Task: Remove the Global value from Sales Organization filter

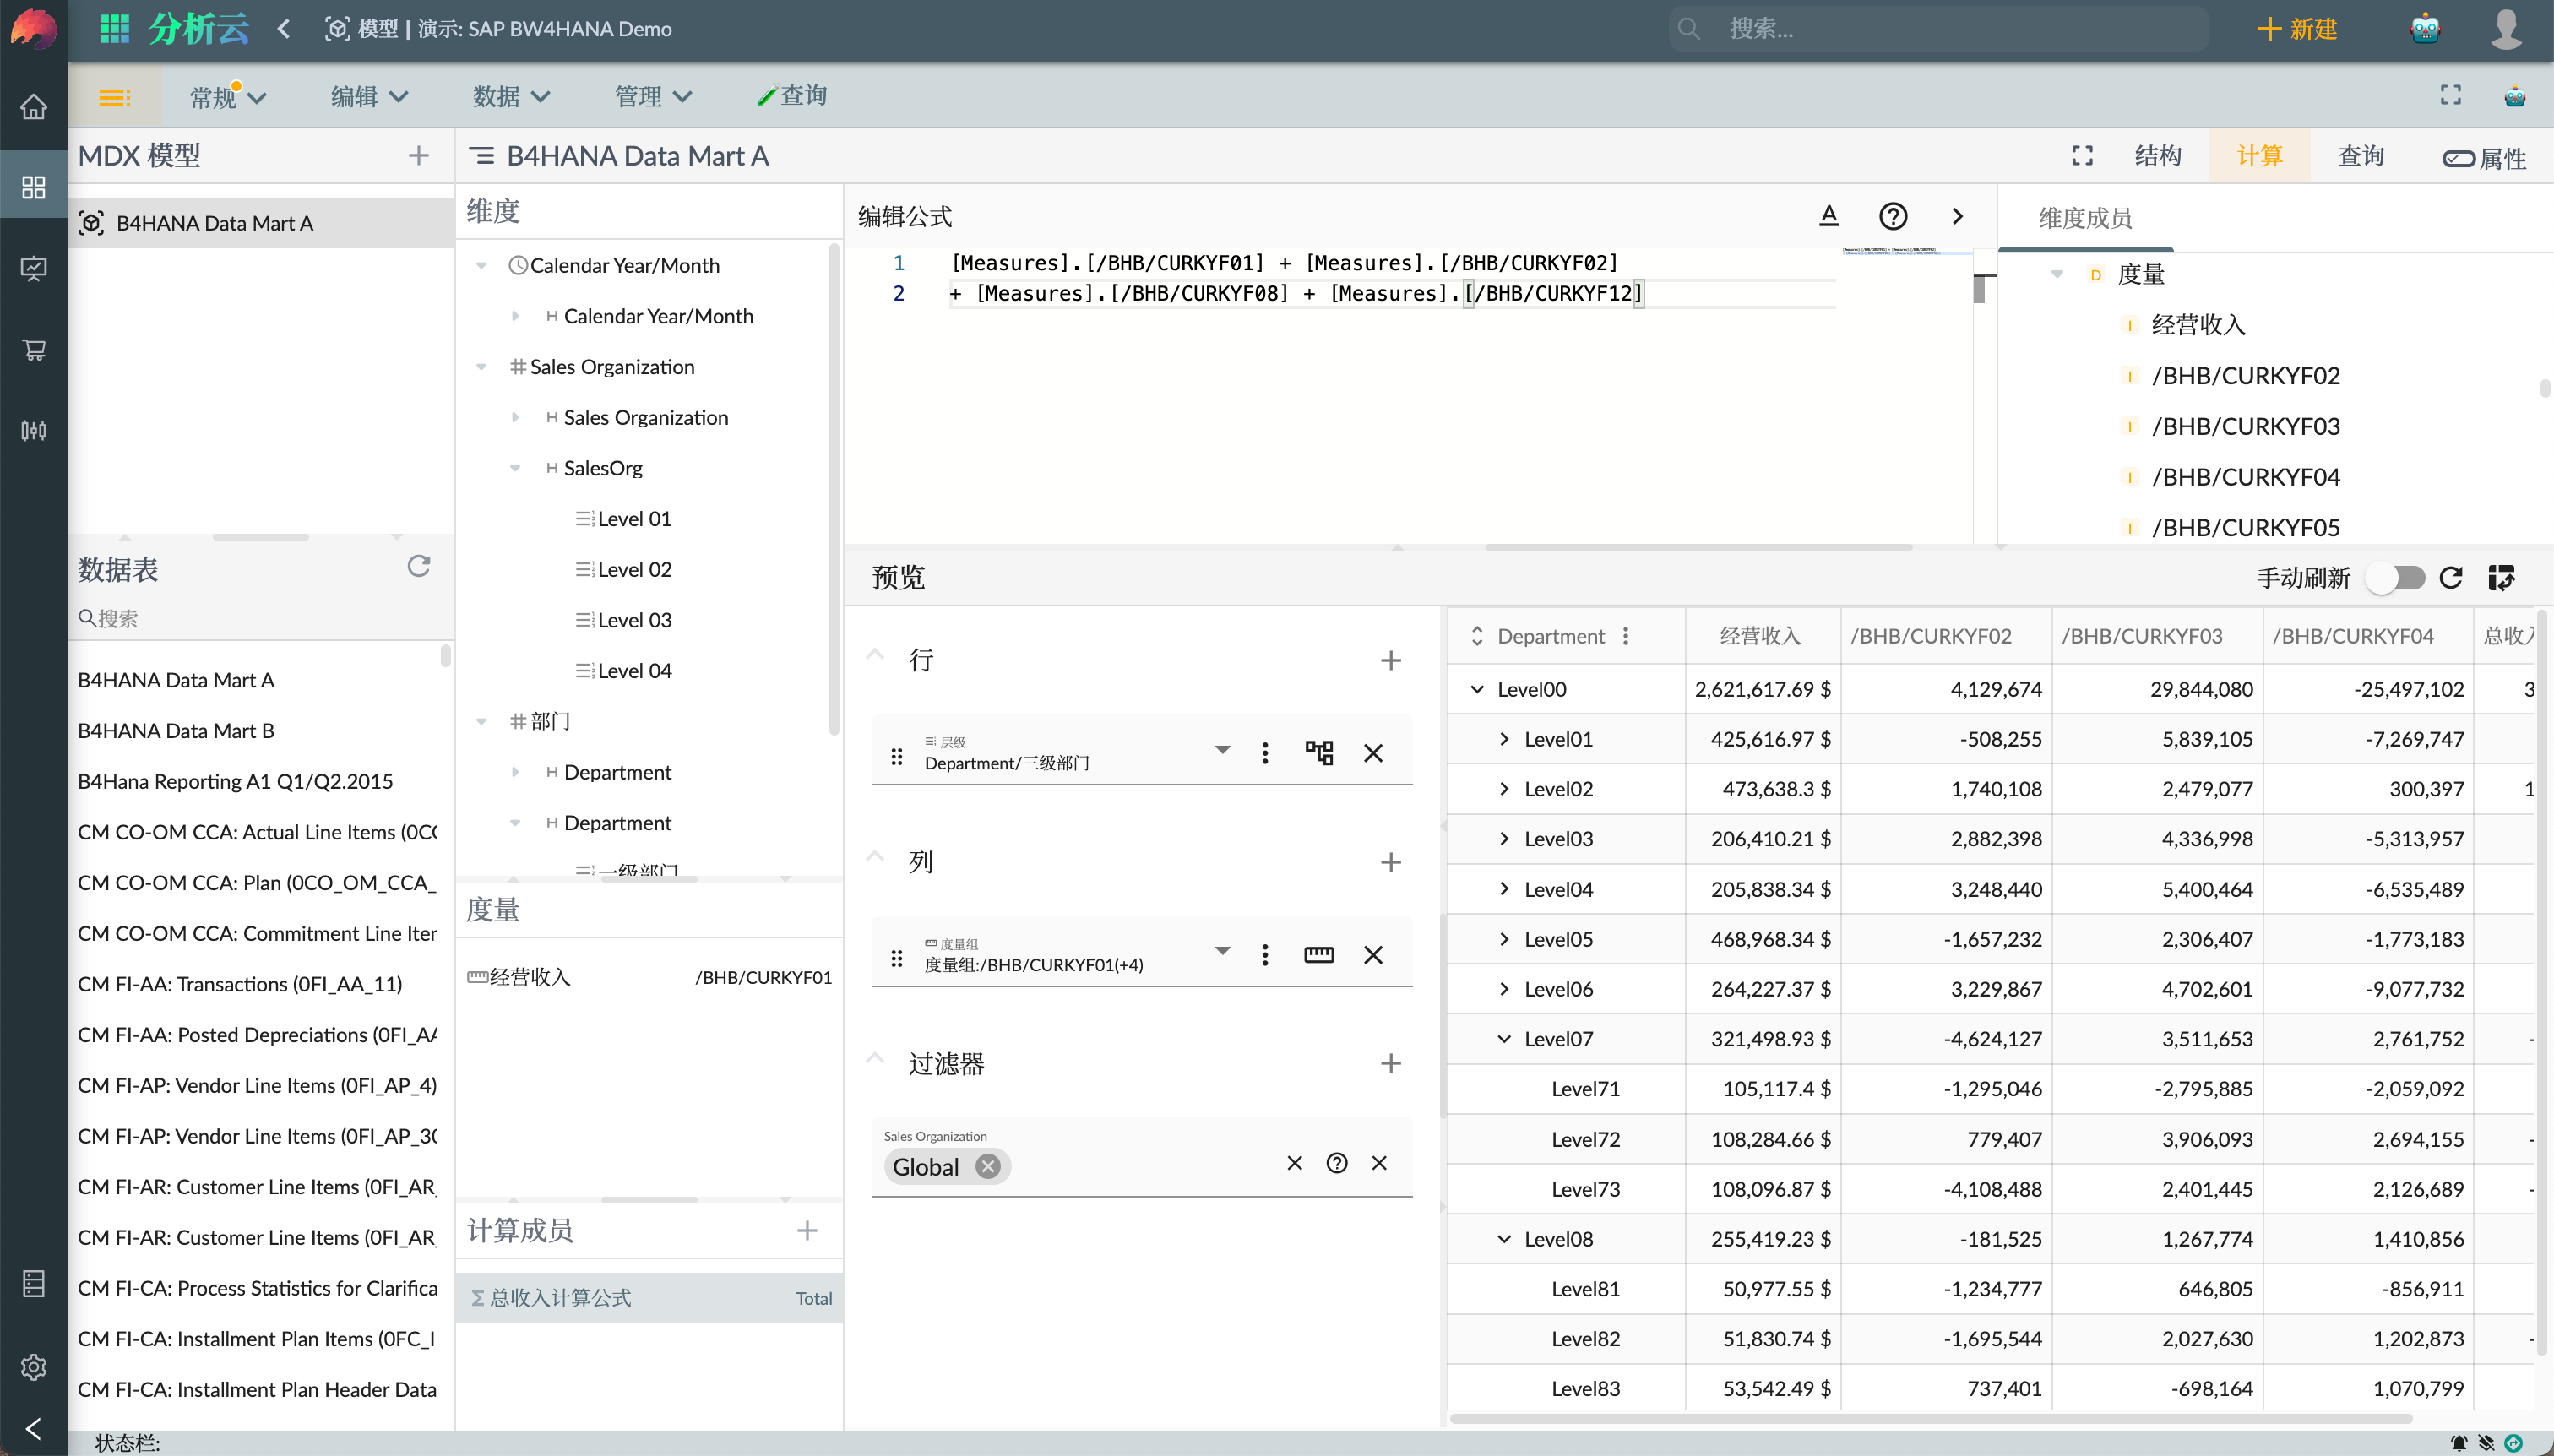Action: point(988,1166)
